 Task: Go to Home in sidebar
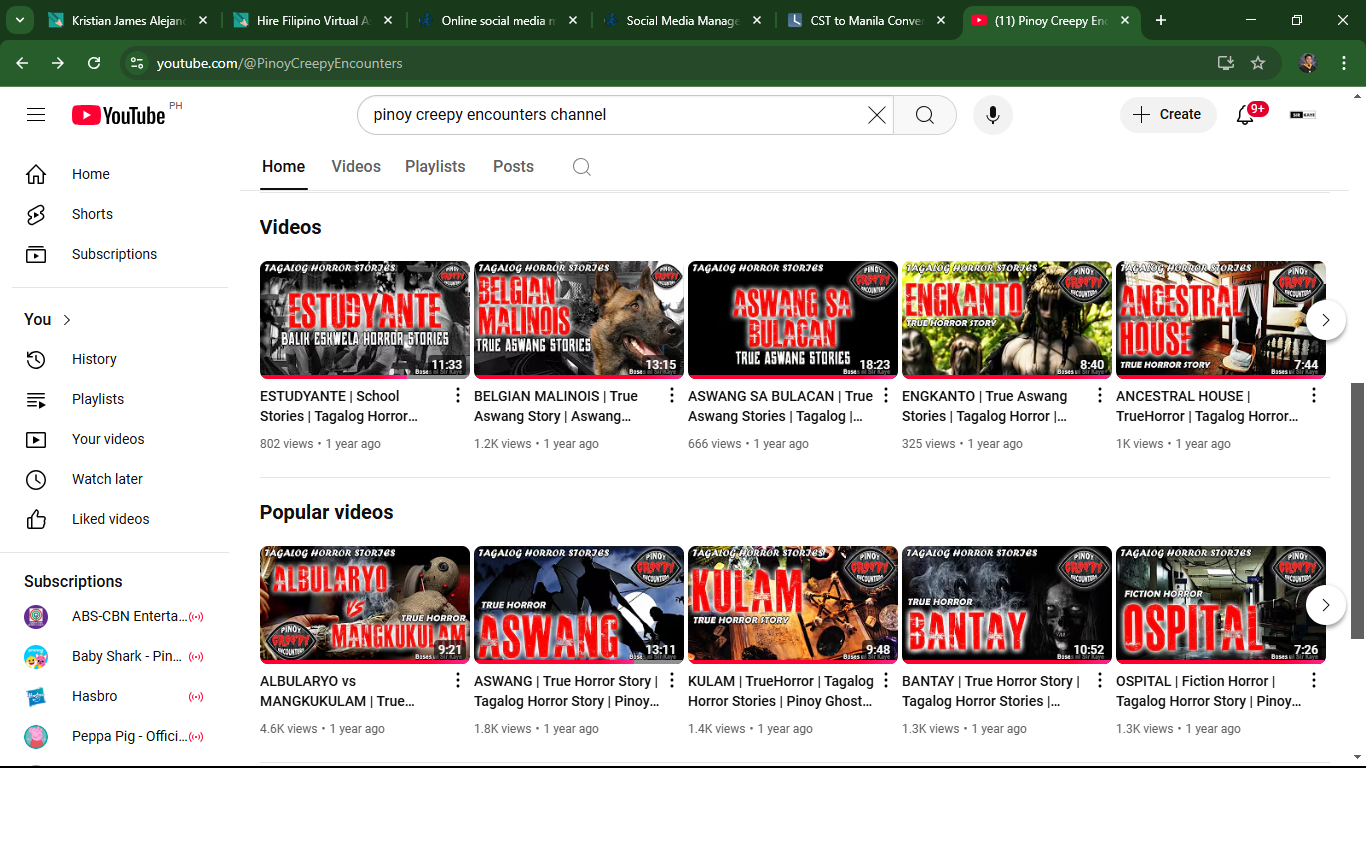pyautogui.click(x=120, y=174)
